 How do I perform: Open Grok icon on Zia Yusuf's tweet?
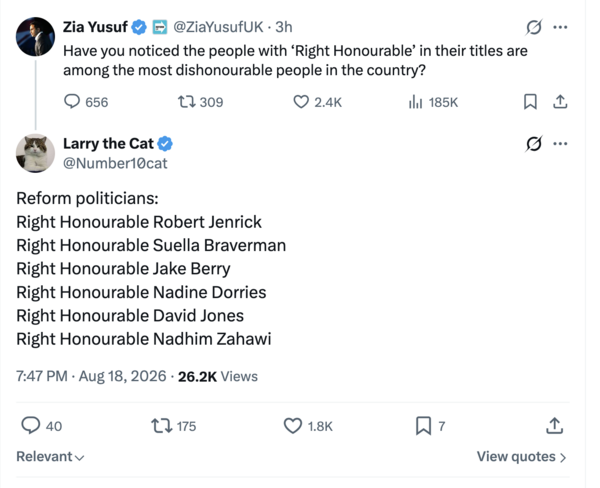[533, 27]
